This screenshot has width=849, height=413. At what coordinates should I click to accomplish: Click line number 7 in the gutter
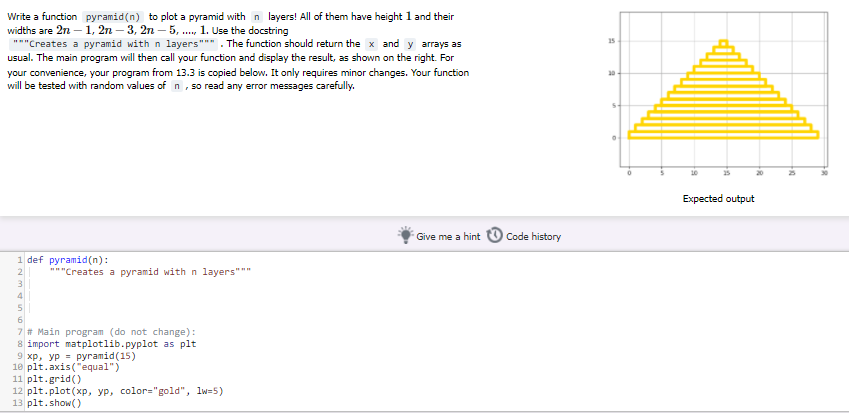[x=20, y=332]
